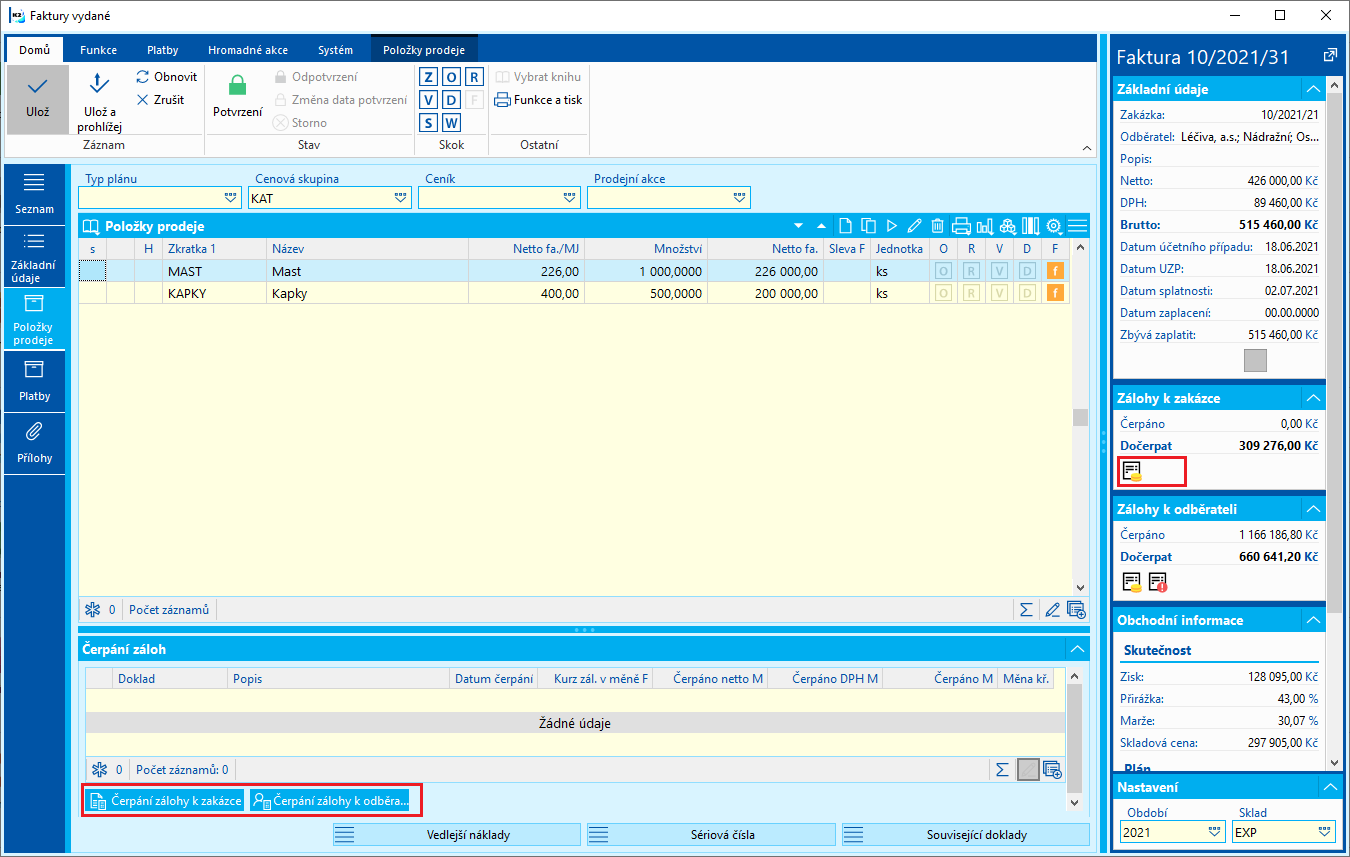This screenshot has height=857, width=1350.
Task: Open the Platby ribbon tab
Action: click(162, 50)
